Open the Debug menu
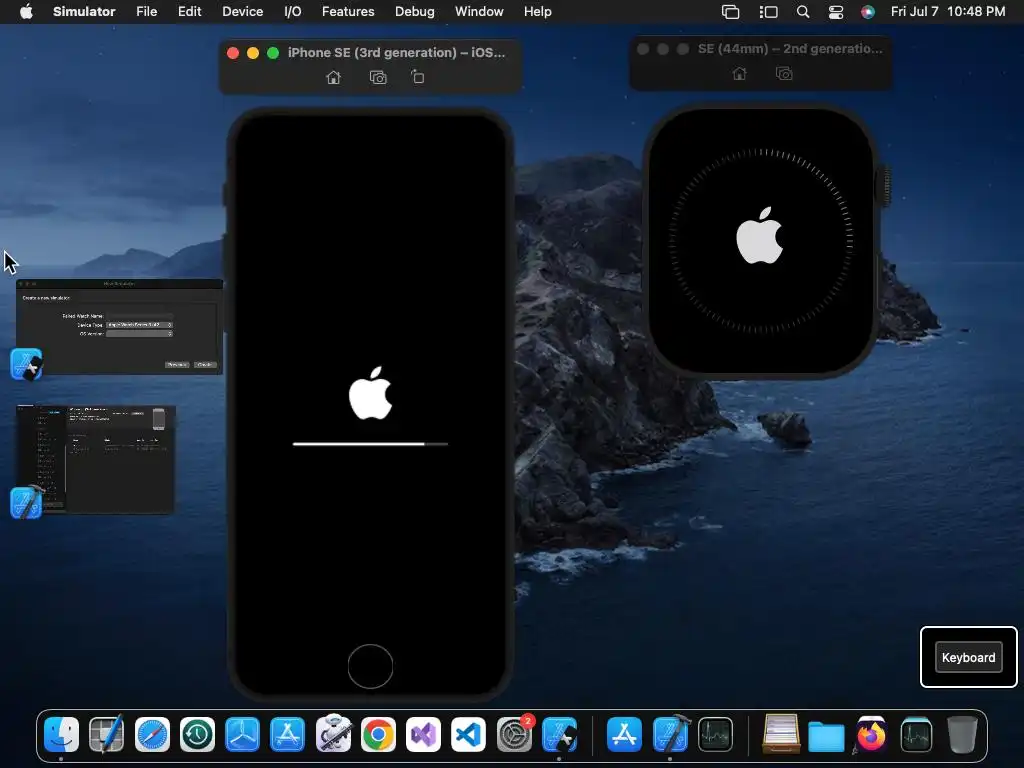1024x768 pixels. click(415, 12)
